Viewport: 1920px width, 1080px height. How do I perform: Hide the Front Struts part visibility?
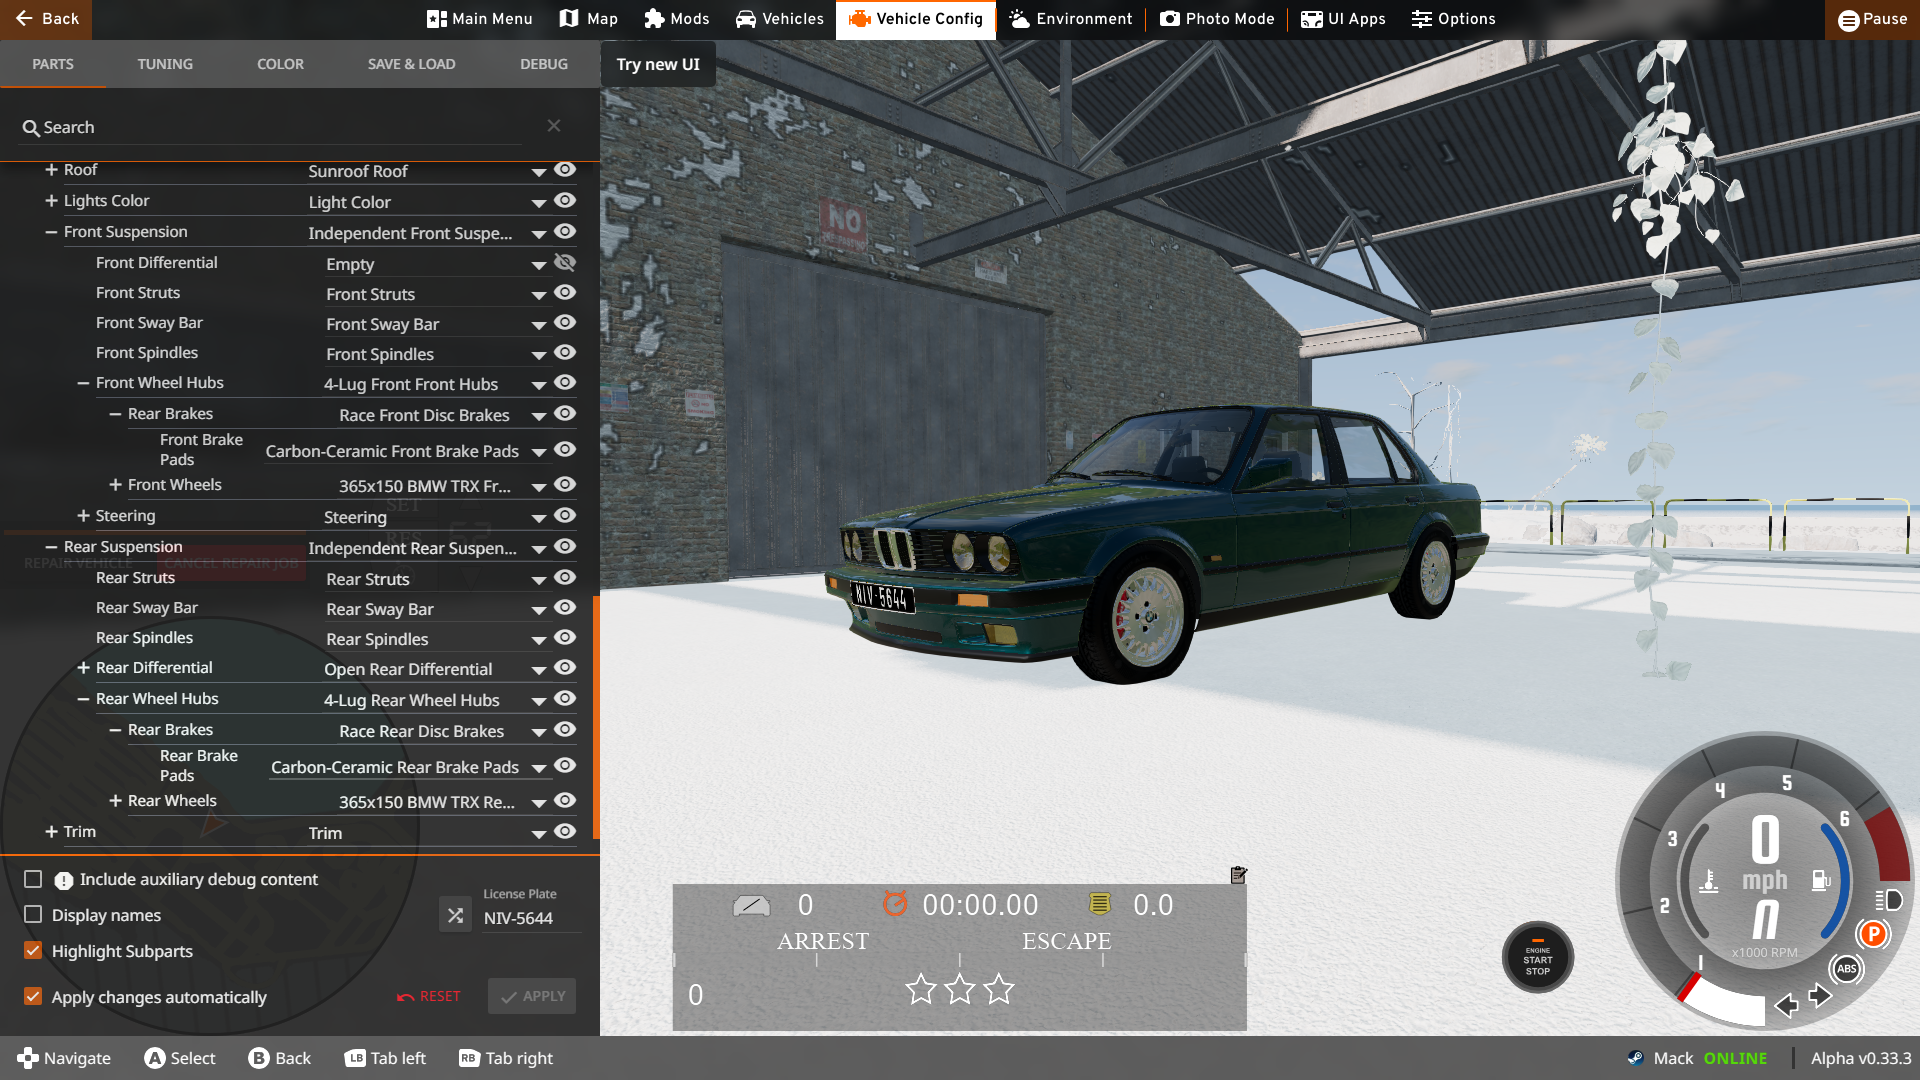[565, 292]
